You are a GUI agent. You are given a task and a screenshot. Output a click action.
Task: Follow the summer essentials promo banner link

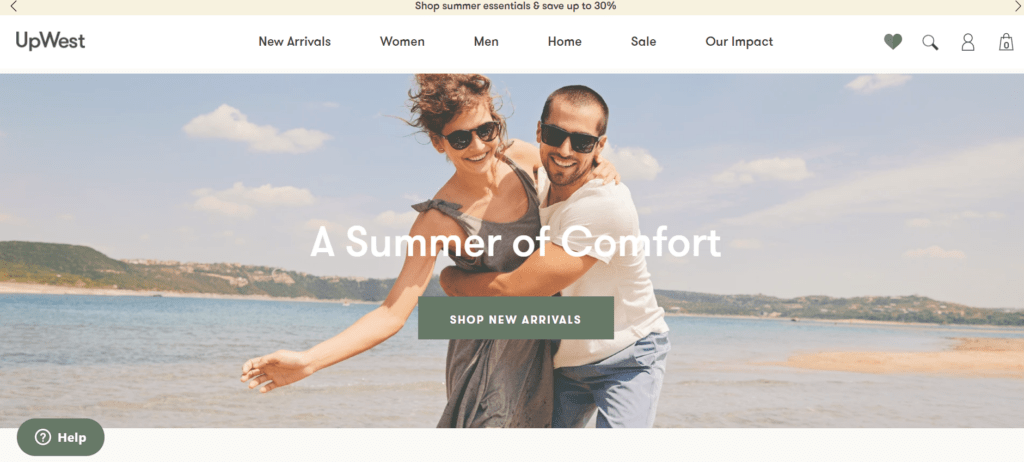515,7
